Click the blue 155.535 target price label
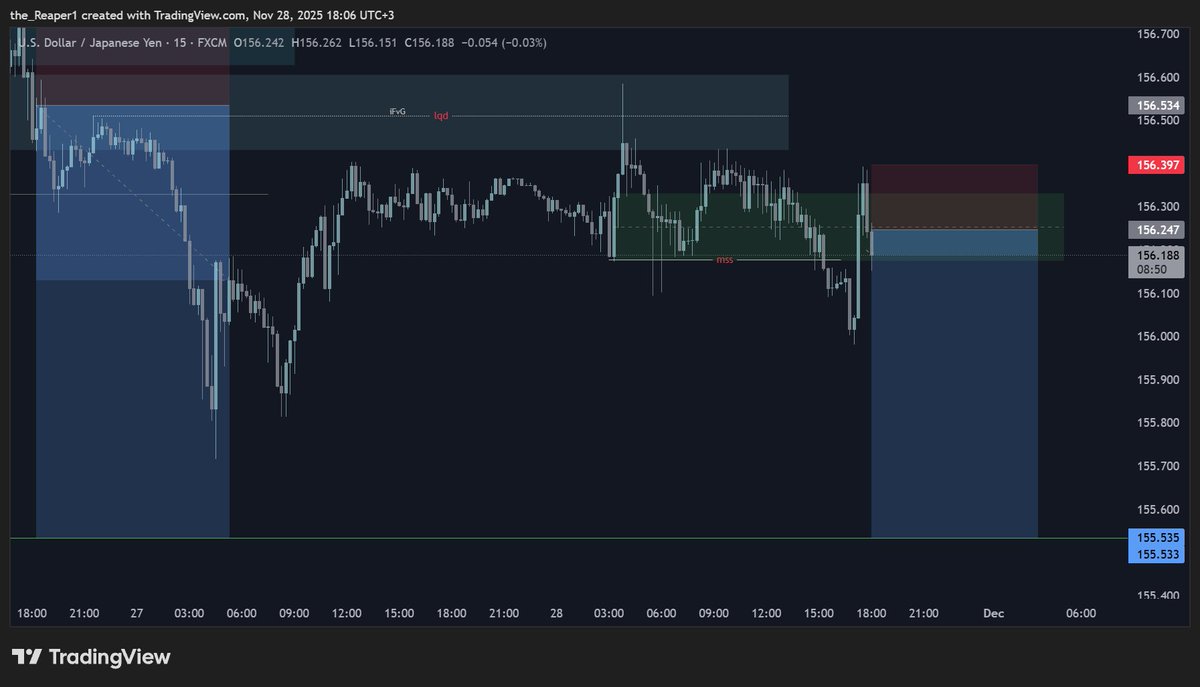Image resolution: width=1200 pixels, height=687 pixels. coord(1155,537)
